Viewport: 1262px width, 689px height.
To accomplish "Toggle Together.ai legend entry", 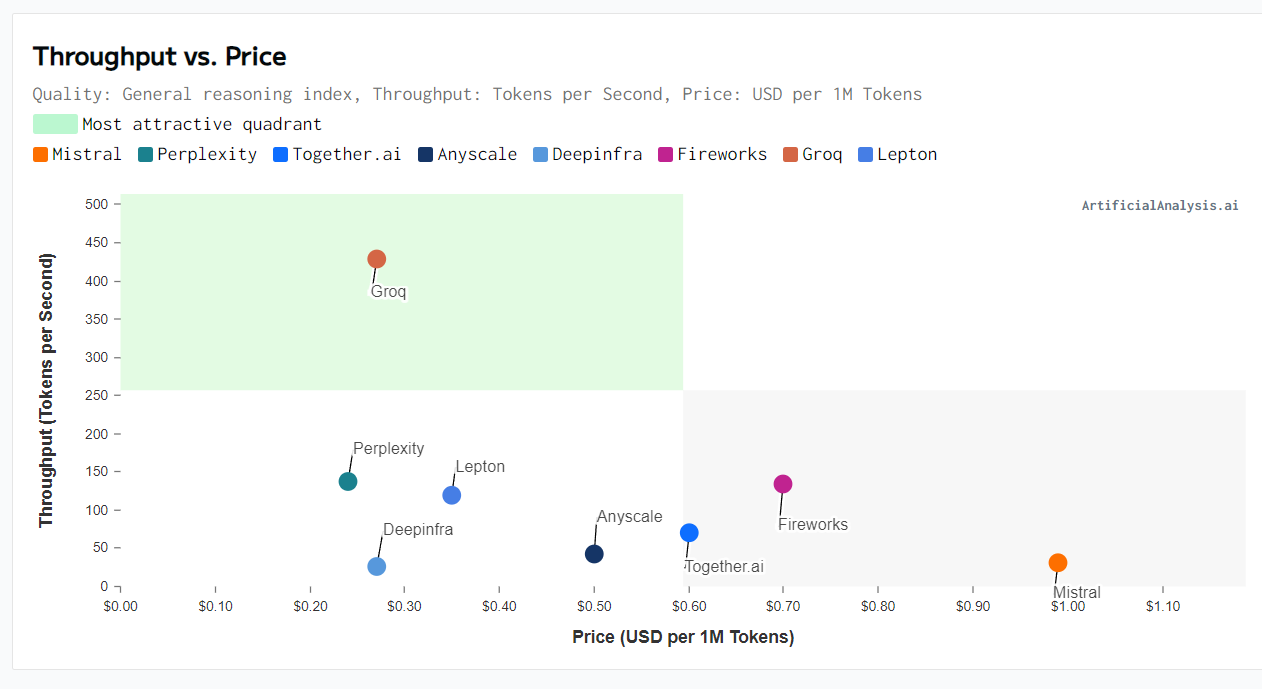I will [x=337, y=154].
